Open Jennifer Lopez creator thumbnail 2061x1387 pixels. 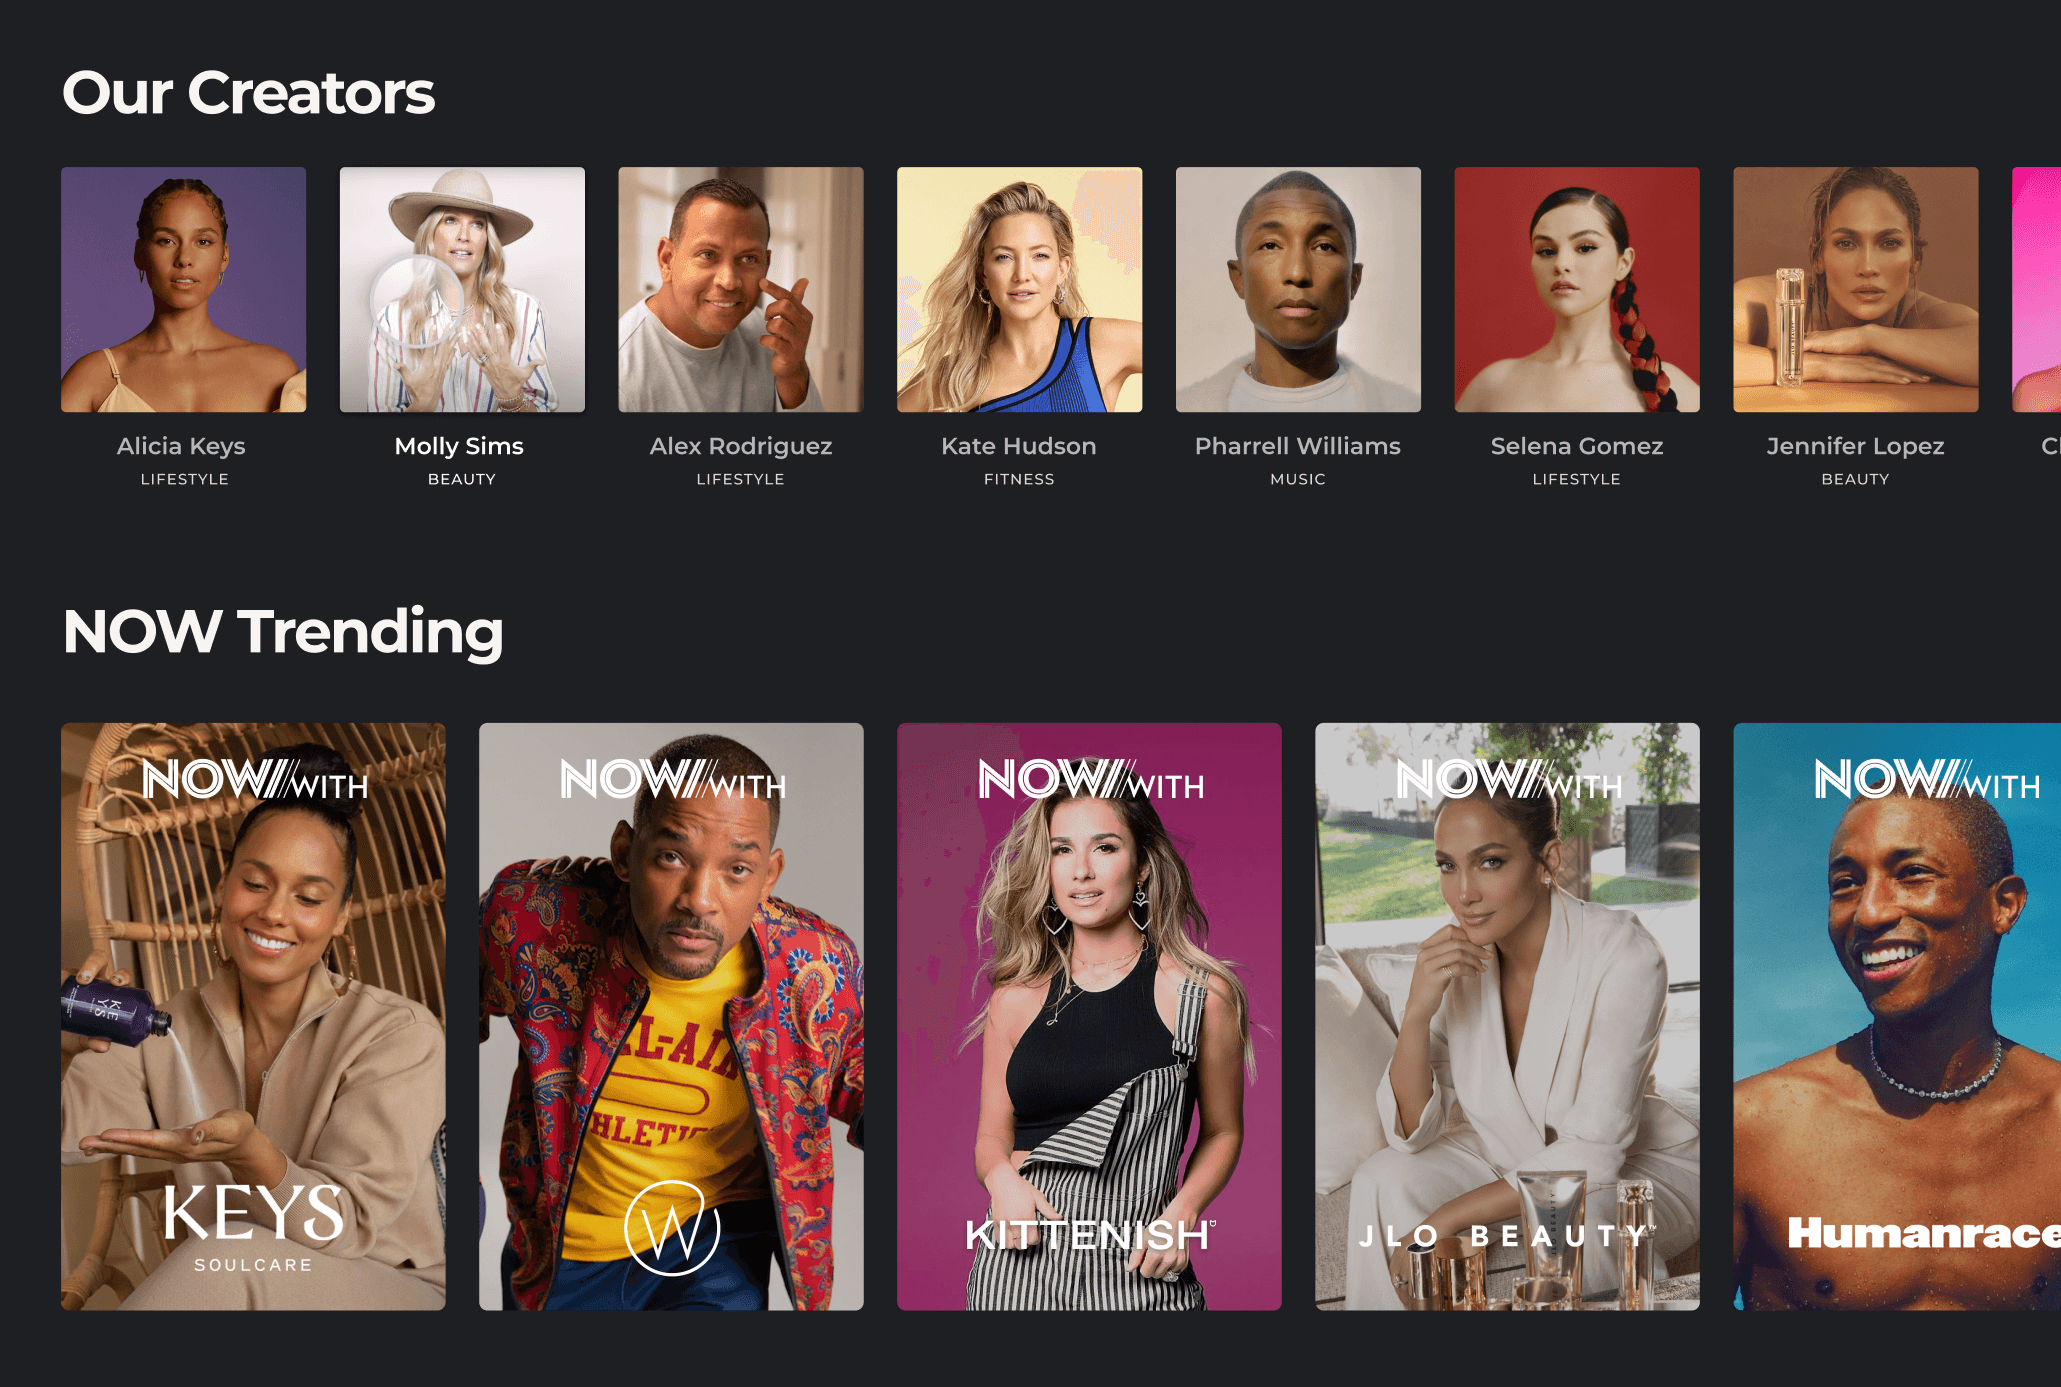[1855, 290]
